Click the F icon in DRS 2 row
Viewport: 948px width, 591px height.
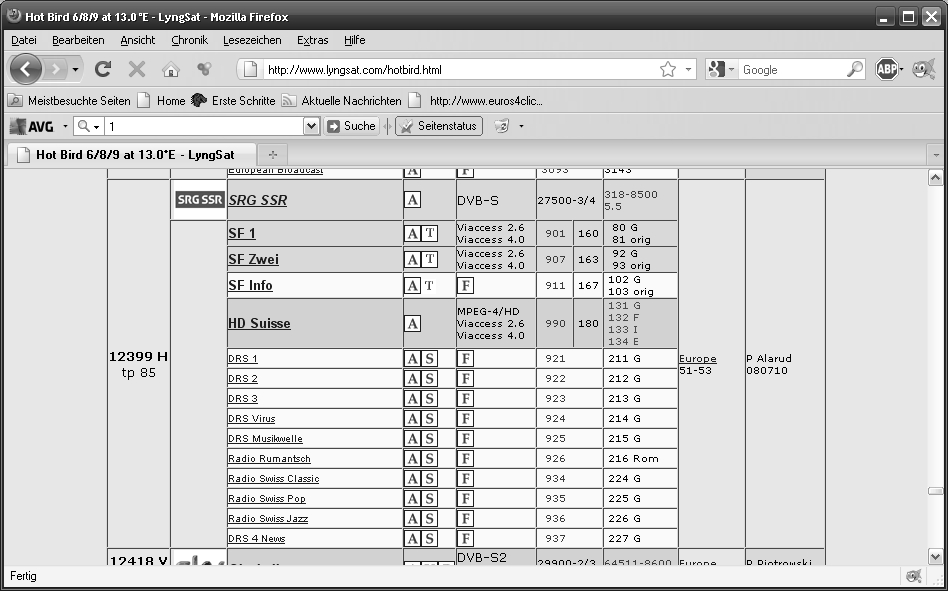click(x=465, y=378)
